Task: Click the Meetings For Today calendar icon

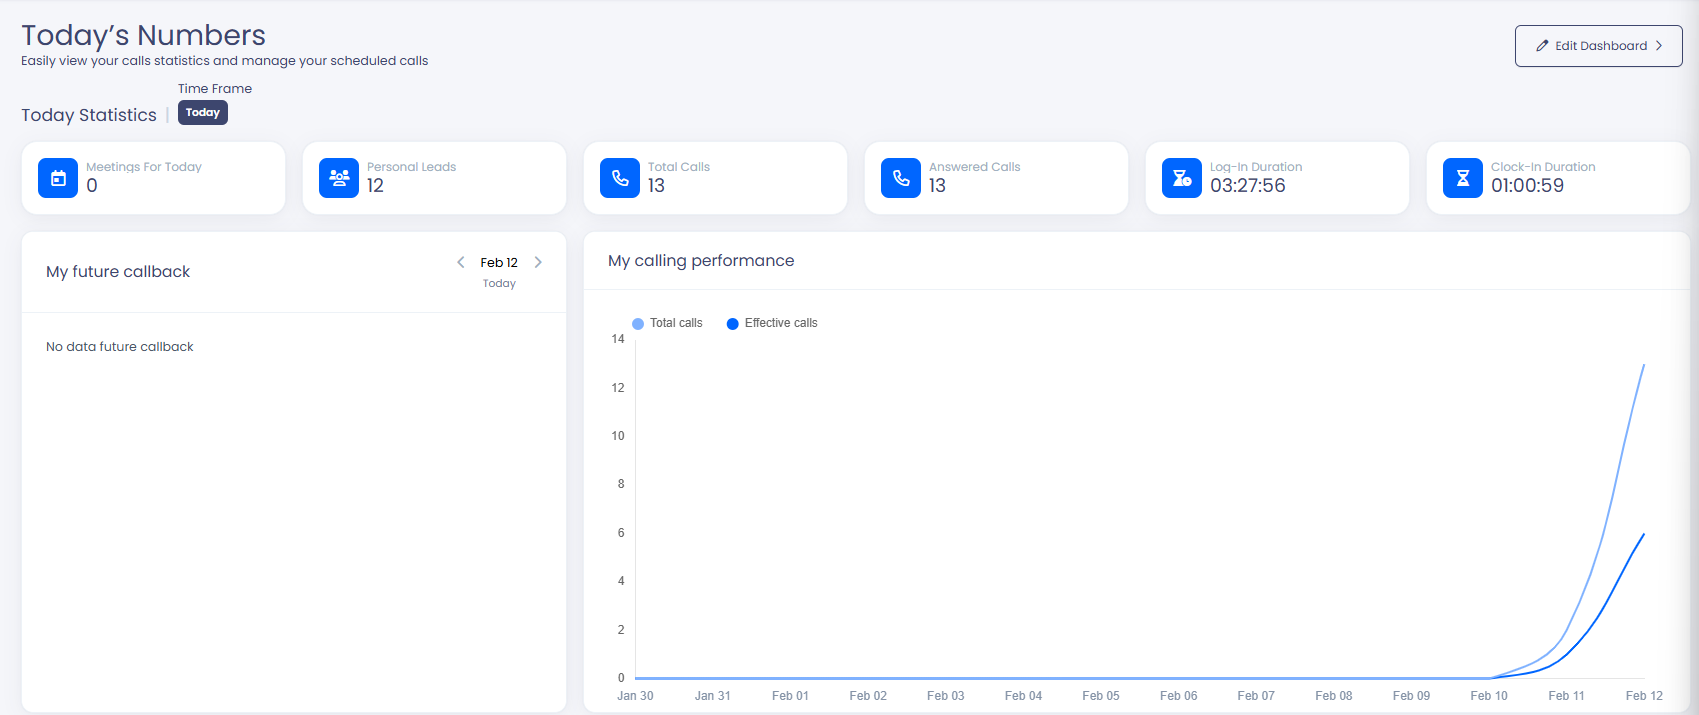Action: [x=58, y=178]
